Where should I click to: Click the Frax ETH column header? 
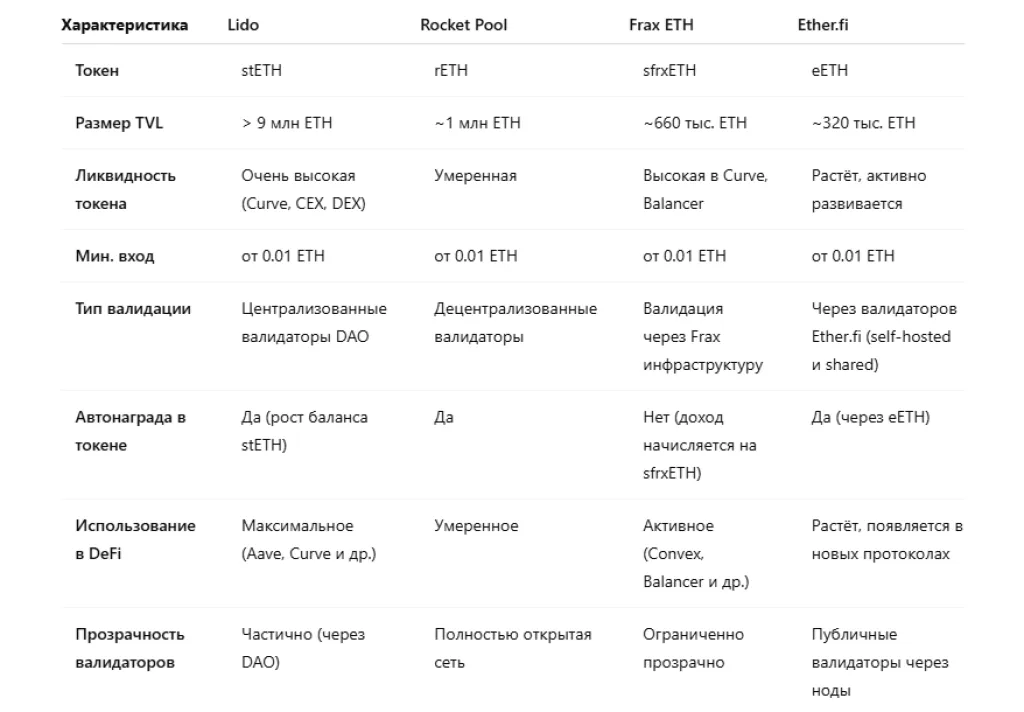point(661,25)
